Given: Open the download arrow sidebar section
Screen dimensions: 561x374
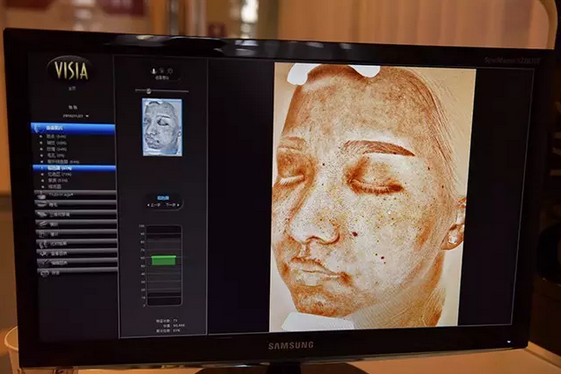Looking at the screenshot, I should (x=77, y=253).
